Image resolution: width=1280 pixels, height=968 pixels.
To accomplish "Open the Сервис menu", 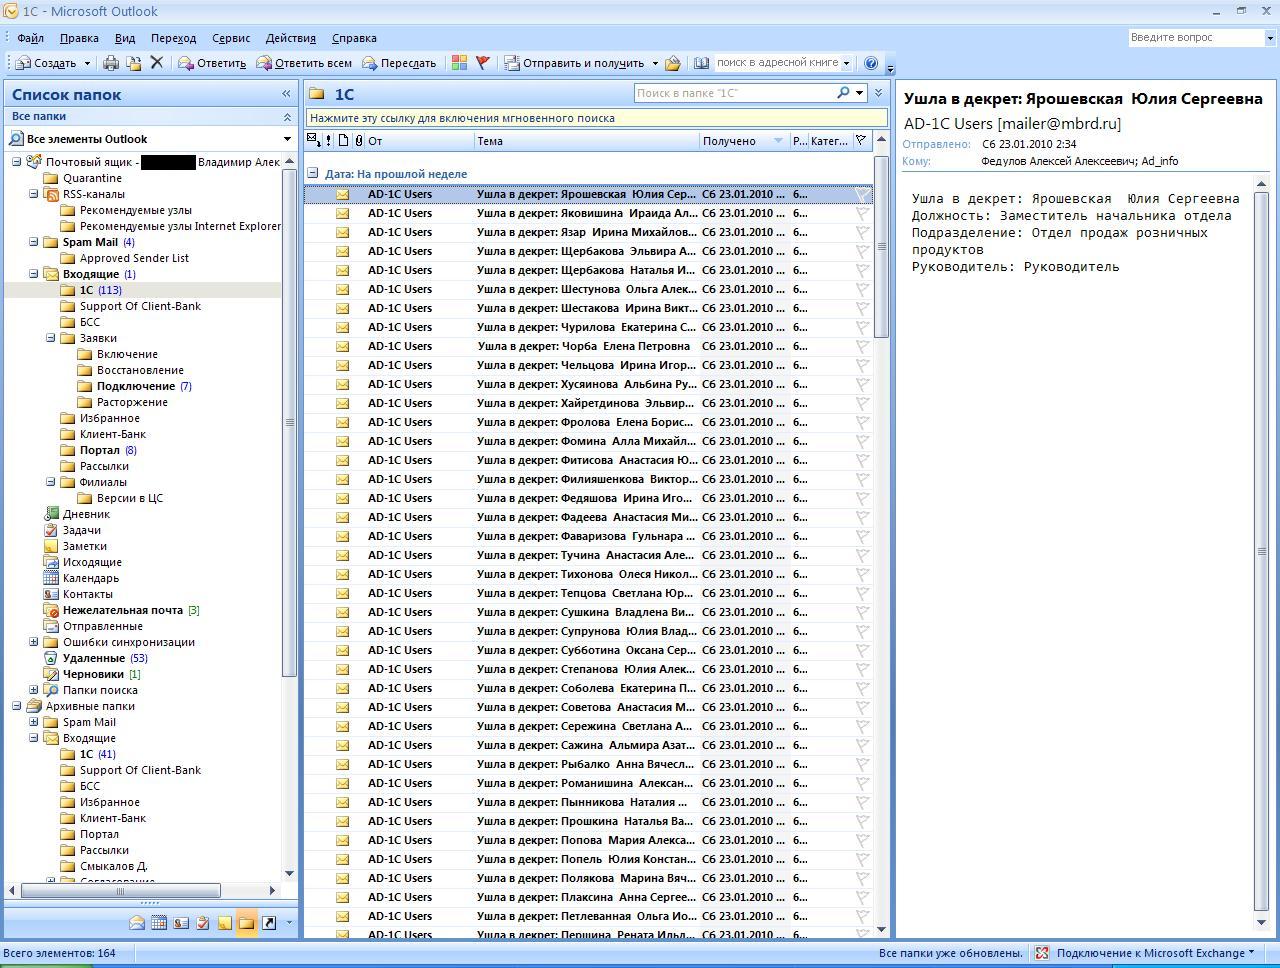I will tap(231, 38).
